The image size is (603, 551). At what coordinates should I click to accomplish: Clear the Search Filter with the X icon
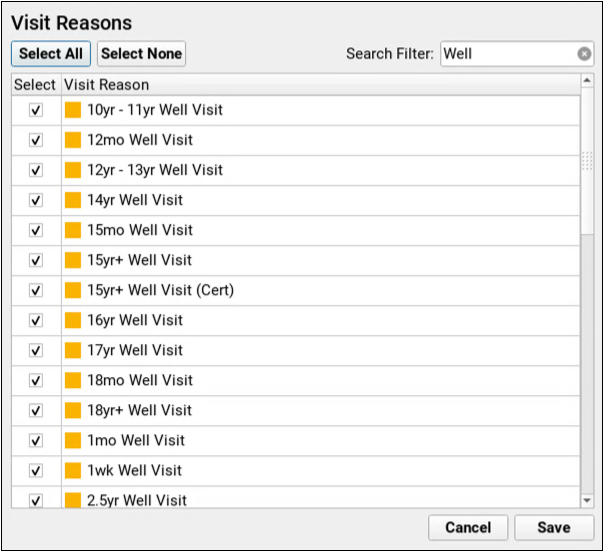pyautogui.click(x=584, y=54)
